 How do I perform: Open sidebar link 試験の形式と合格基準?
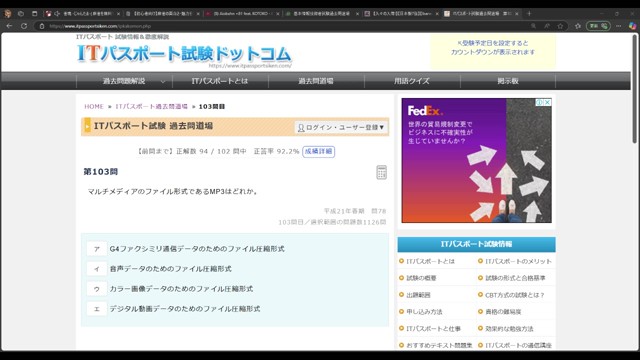(x=515, y=278)
